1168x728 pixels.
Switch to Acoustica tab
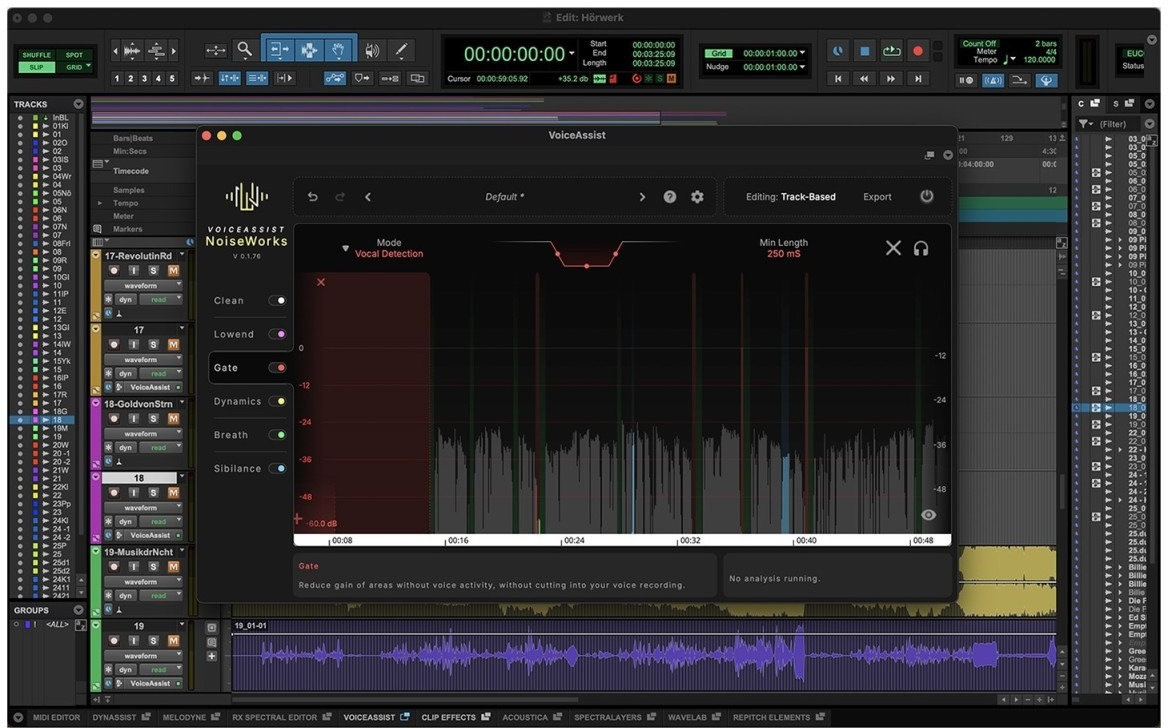pyautogui.click(x=525, y=717)
